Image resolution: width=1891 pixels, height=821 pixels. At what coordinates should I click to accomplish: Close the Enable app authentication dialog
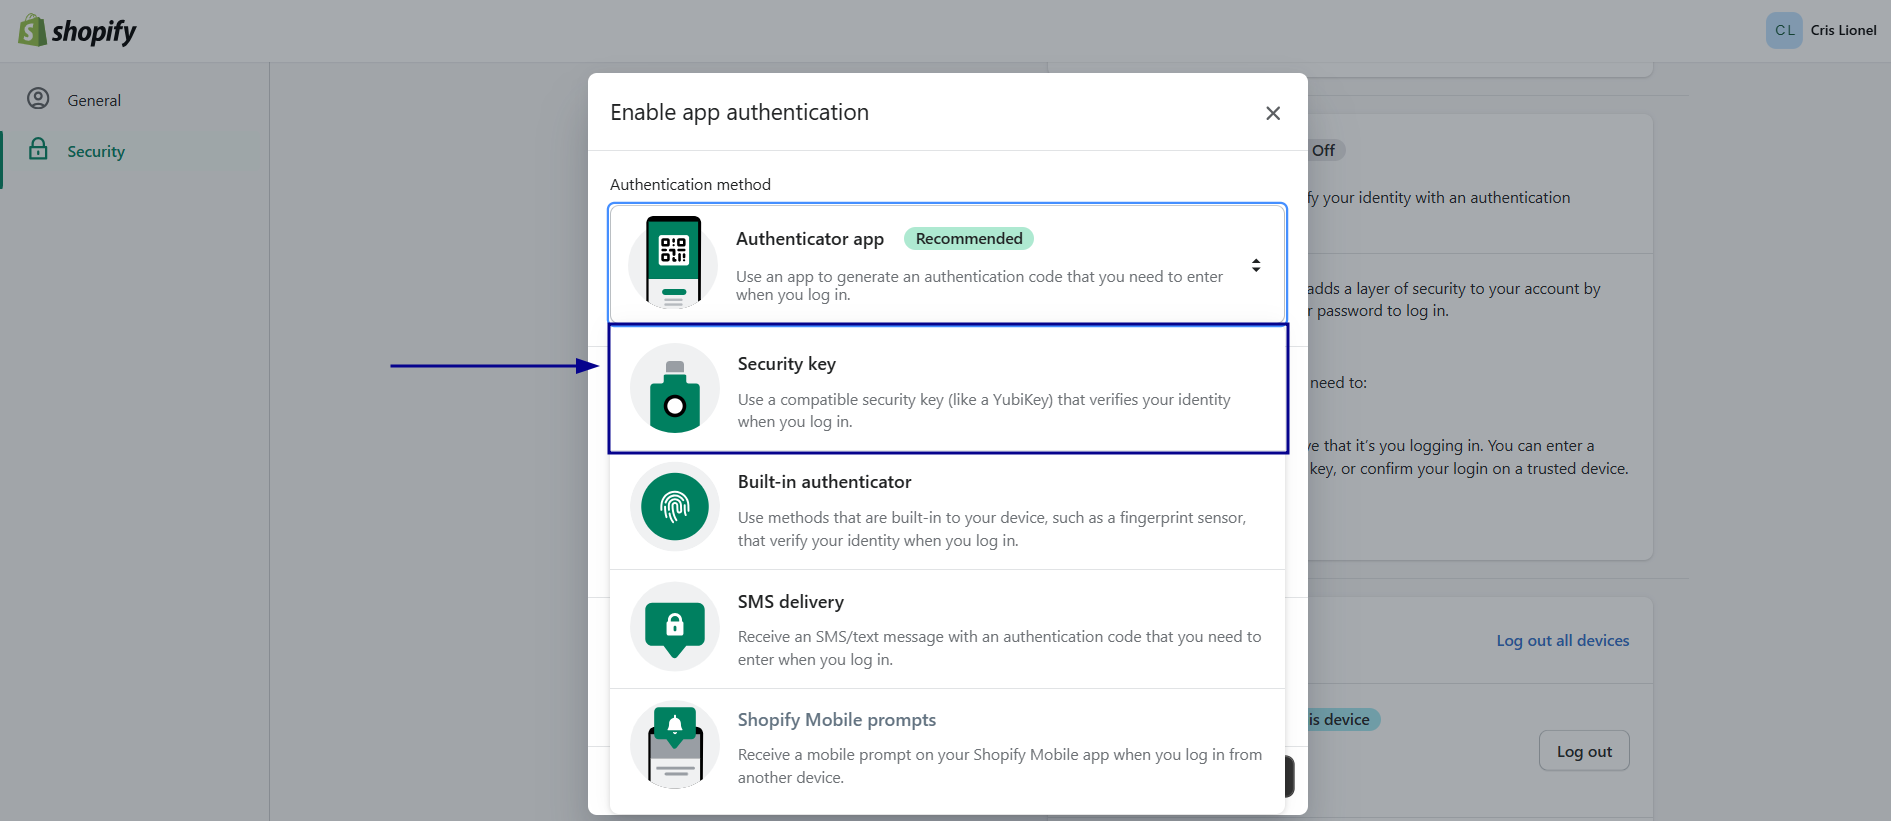pos(1273,113)
